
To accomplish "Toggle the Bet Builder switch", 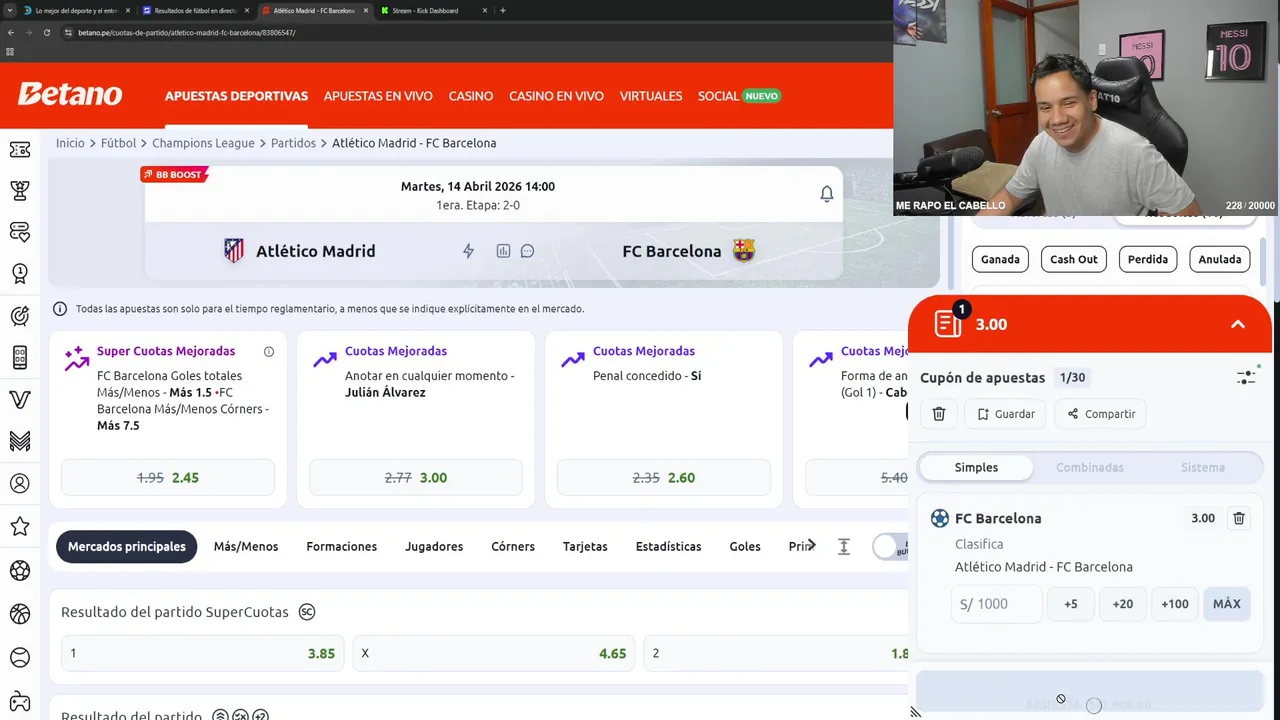I will click(889, 546).
